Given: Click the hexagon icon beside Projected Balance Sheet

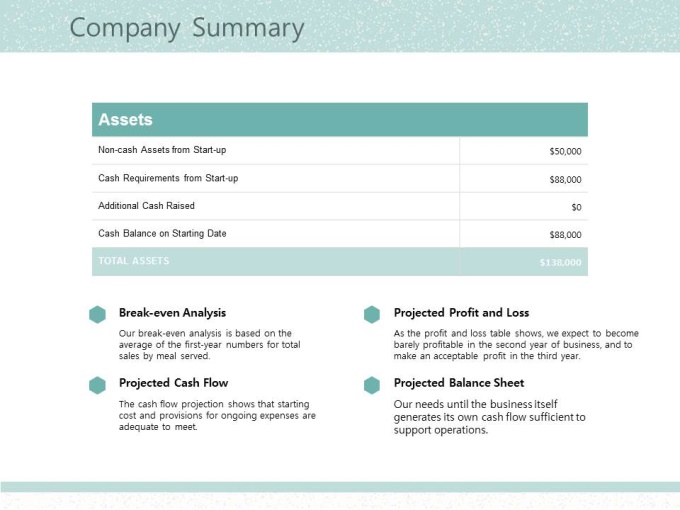Looking at the screenshot, I should click(x=372, y=385).
